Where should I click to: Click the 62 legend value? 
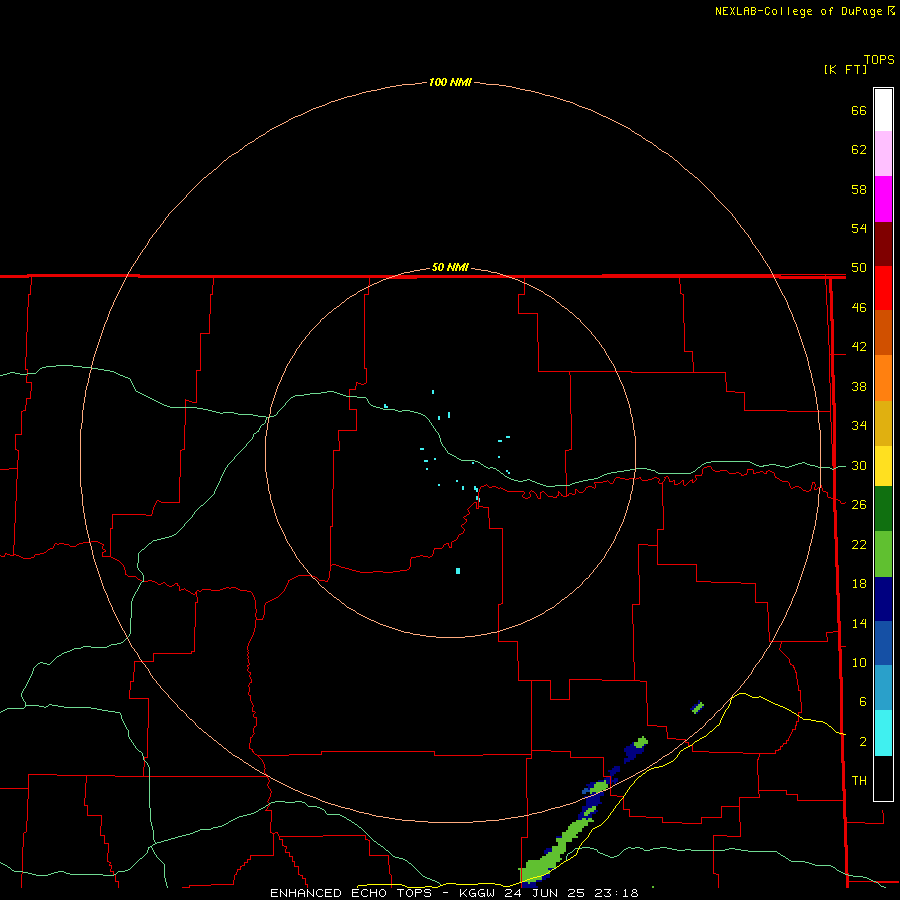(859, 150)
